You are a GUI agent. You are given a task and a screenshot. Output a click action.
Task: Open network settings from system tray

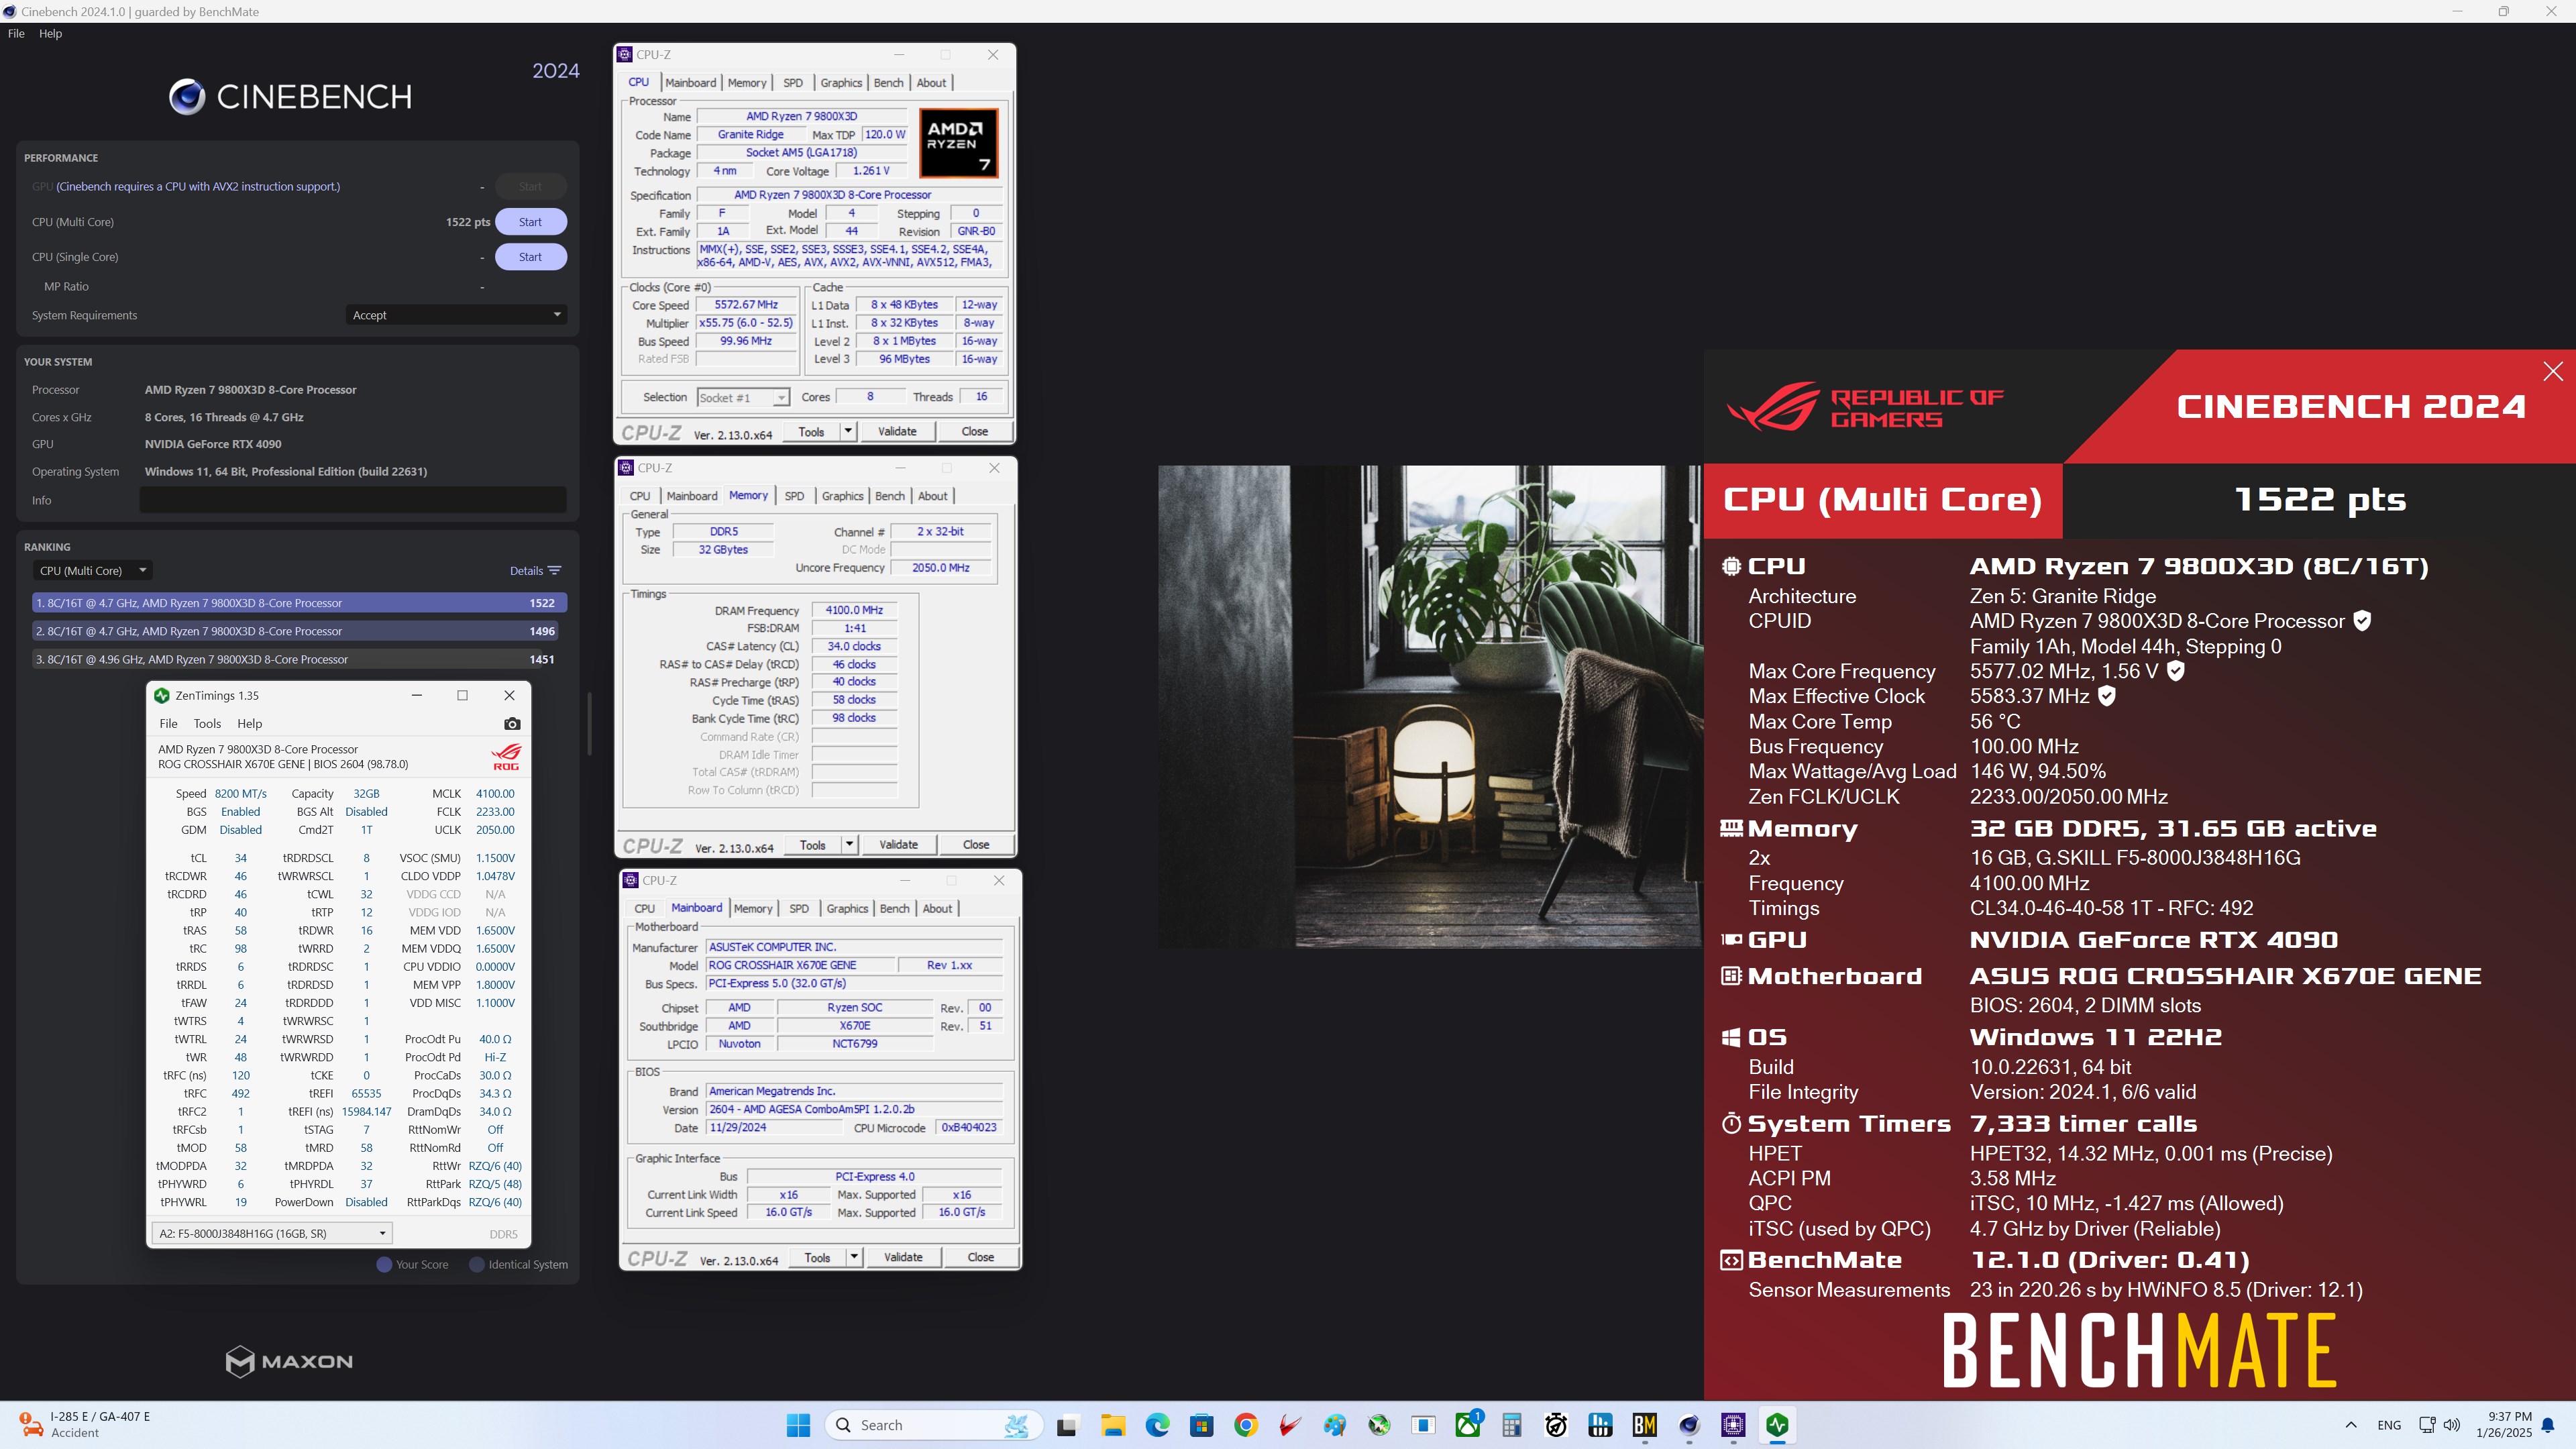pyautogui.click(x=2427, y=1425)
